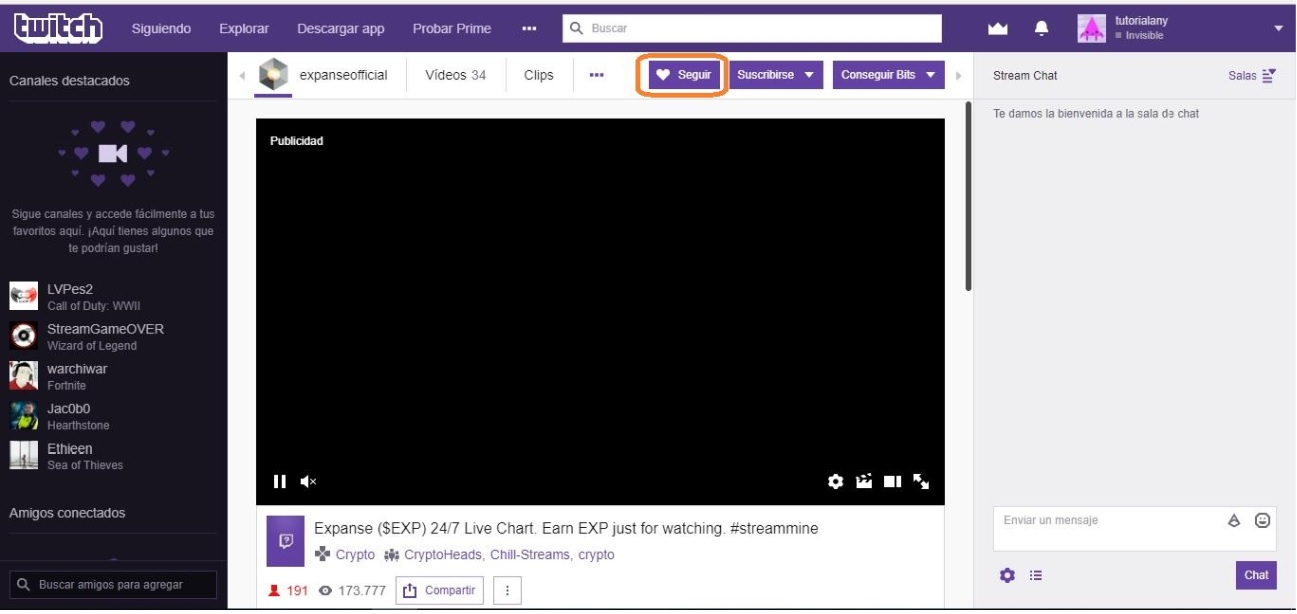Open the Suscribirse dropdown
This screenshot has width=1297, height=614.
(775, 75)
